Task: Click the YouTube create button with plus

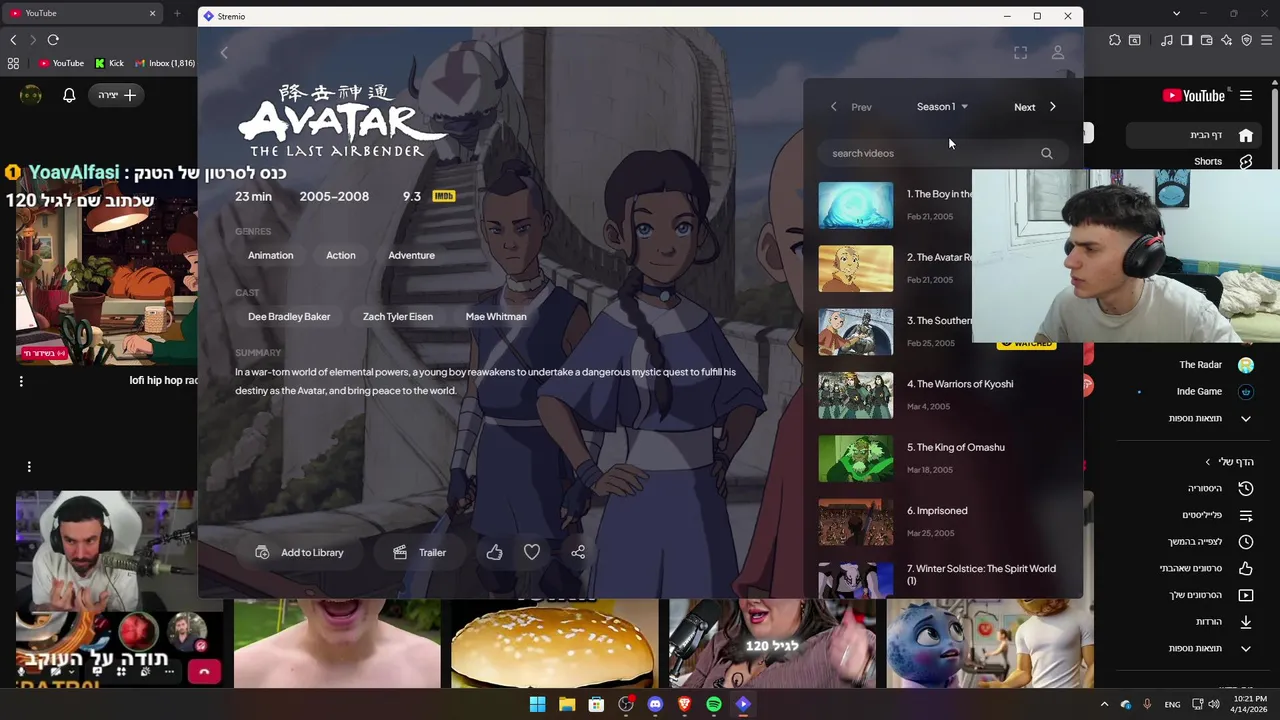Action: tap(118, 95)
